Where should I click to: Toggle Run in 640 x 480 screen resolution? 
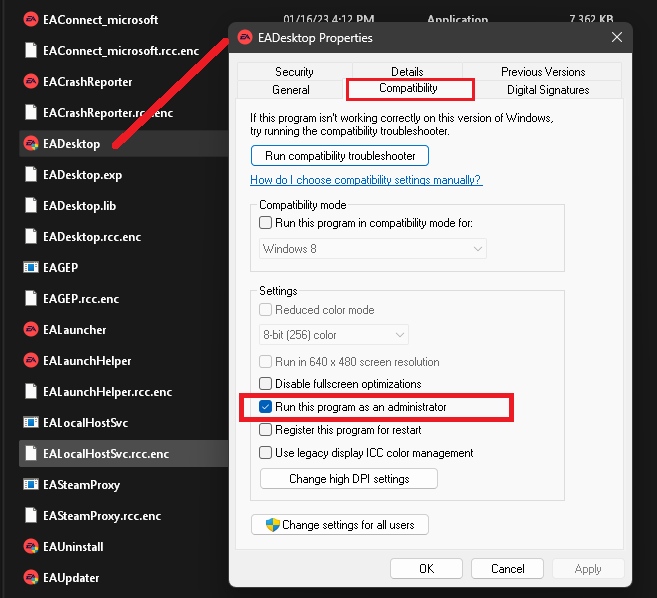(x=265, y=361)
